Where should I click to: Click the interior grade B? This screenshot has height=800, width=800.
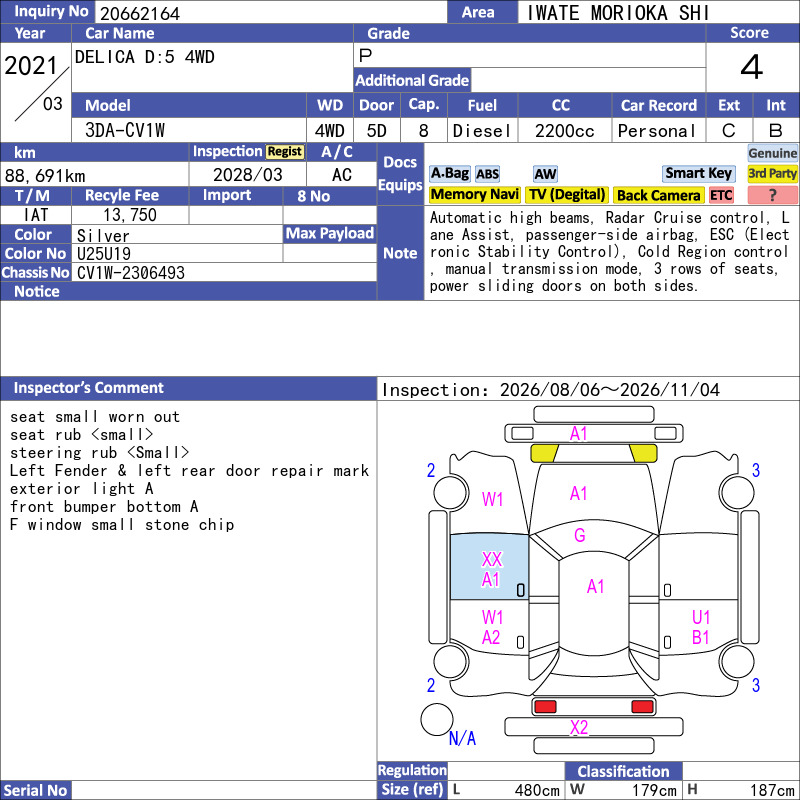(x=776, y=131)
